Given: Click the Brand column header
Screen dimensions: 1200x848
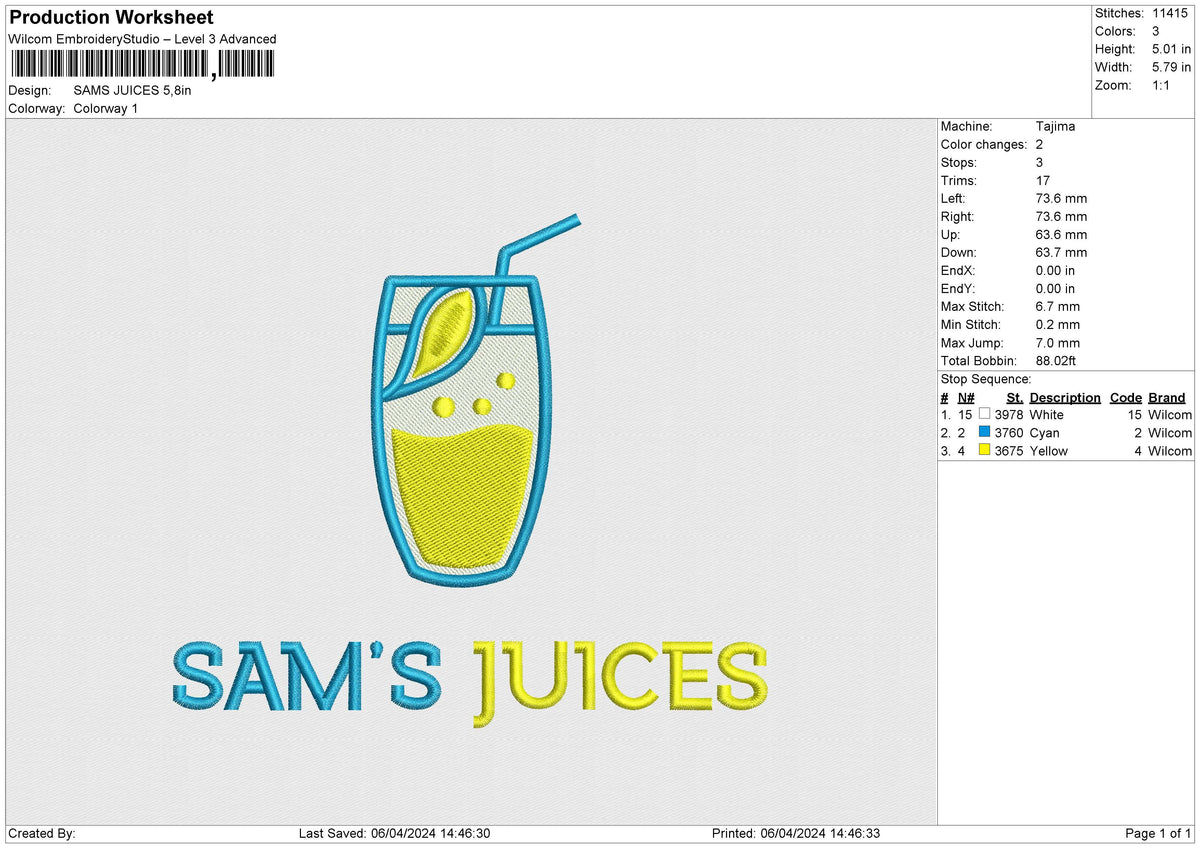Looking at the screenshot, I should coord(1166,397).
